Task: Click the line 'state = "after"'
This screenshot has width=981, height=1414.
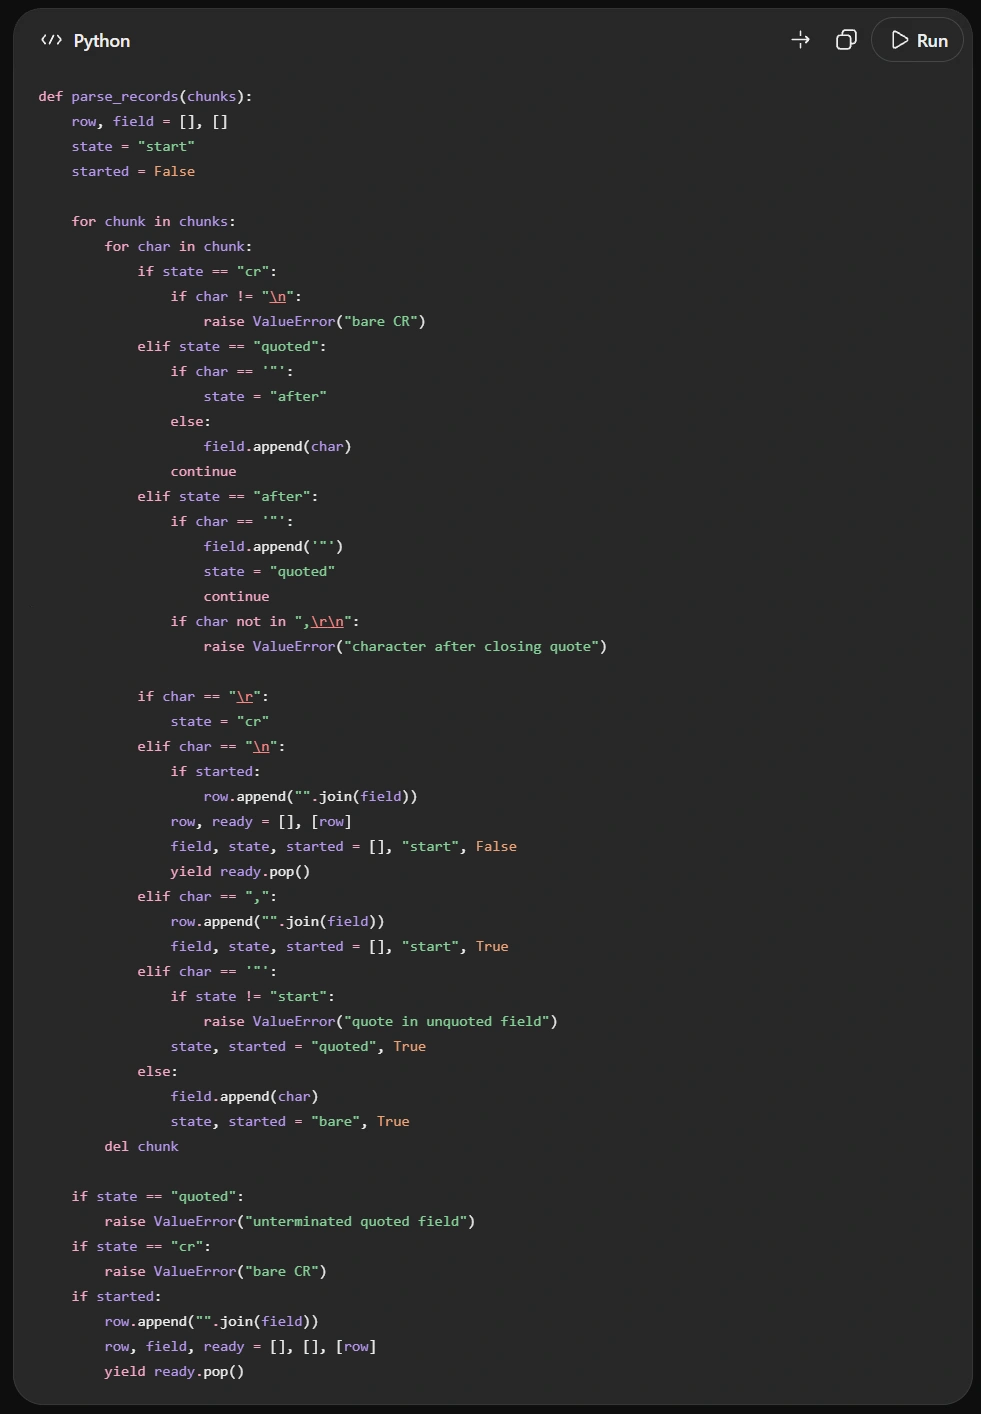Action: [265, 396]
